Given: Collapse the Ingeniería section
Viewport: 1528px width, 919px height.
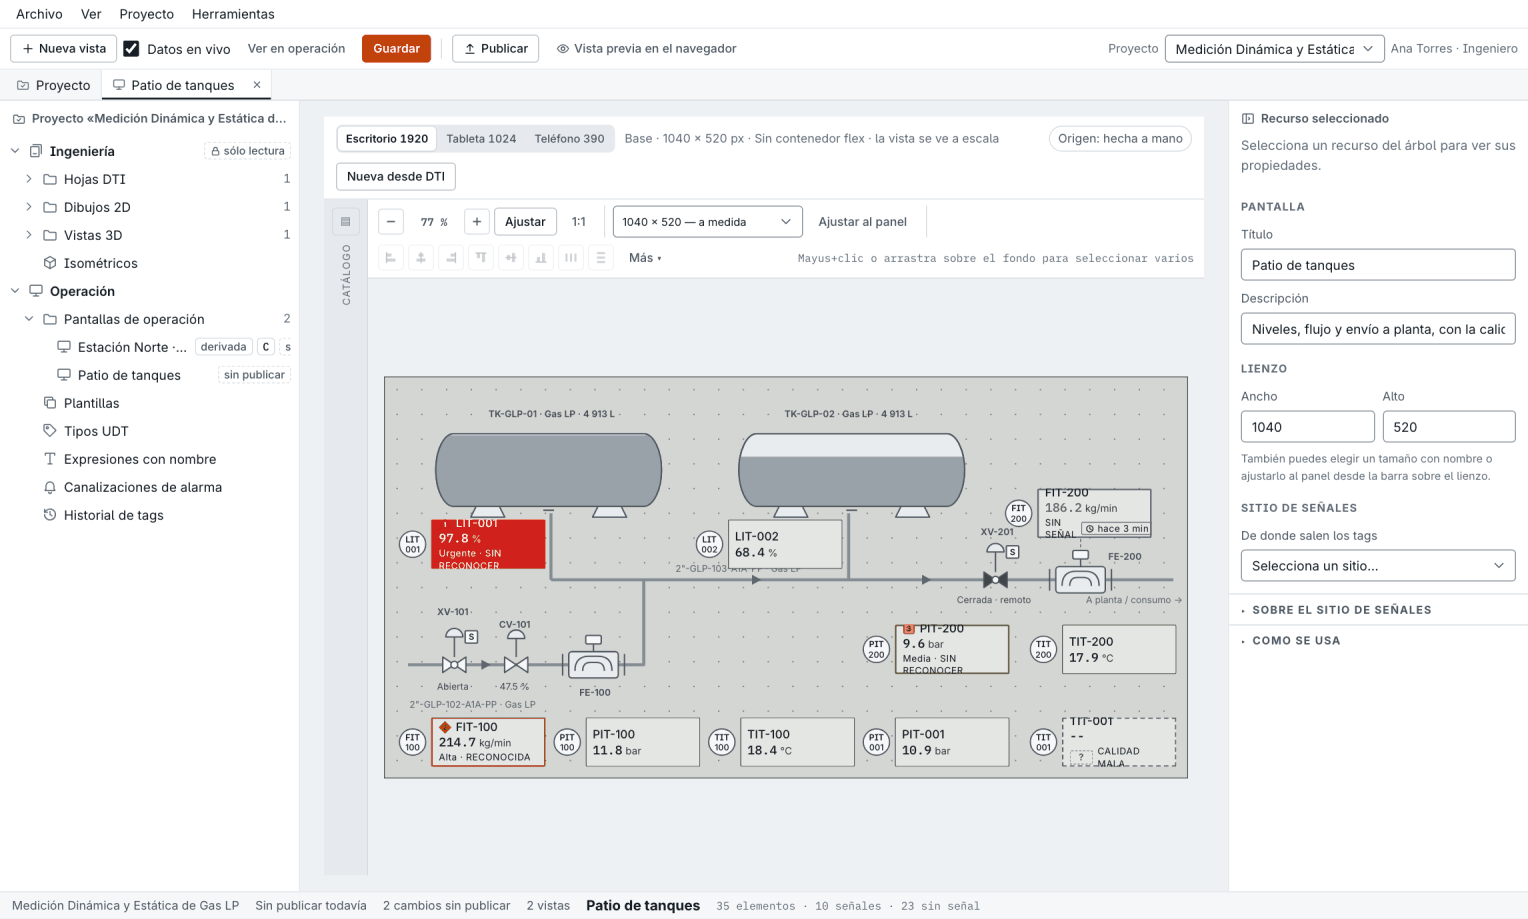Looking at the screenshot, I should pos(15,151).
